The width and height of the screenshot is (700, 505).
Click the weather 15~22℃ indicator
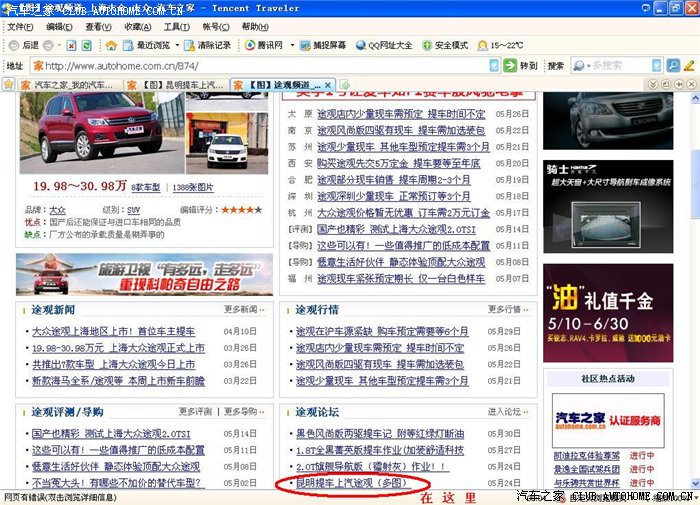point(499,46)
